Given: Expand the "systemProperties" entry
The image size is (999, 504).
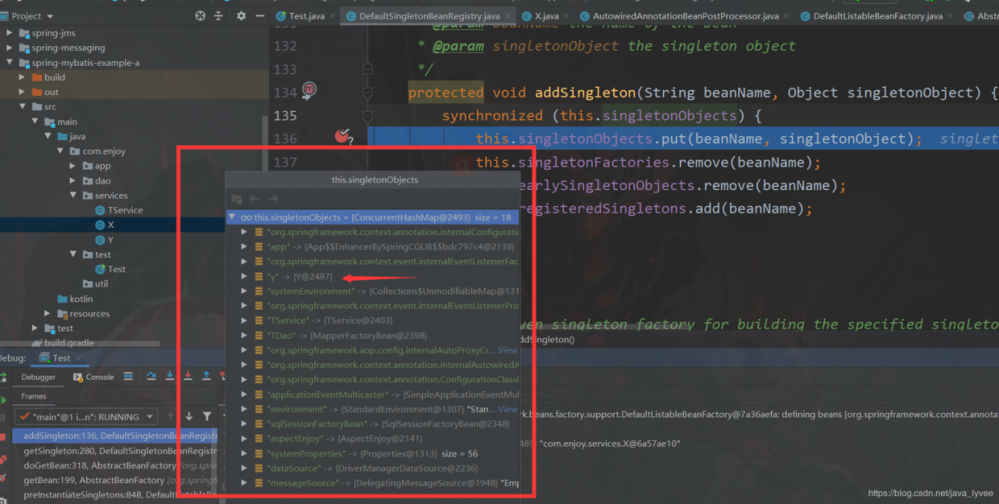Looking at the screenshot, I should pyautogui.click(x=244, y=453).
